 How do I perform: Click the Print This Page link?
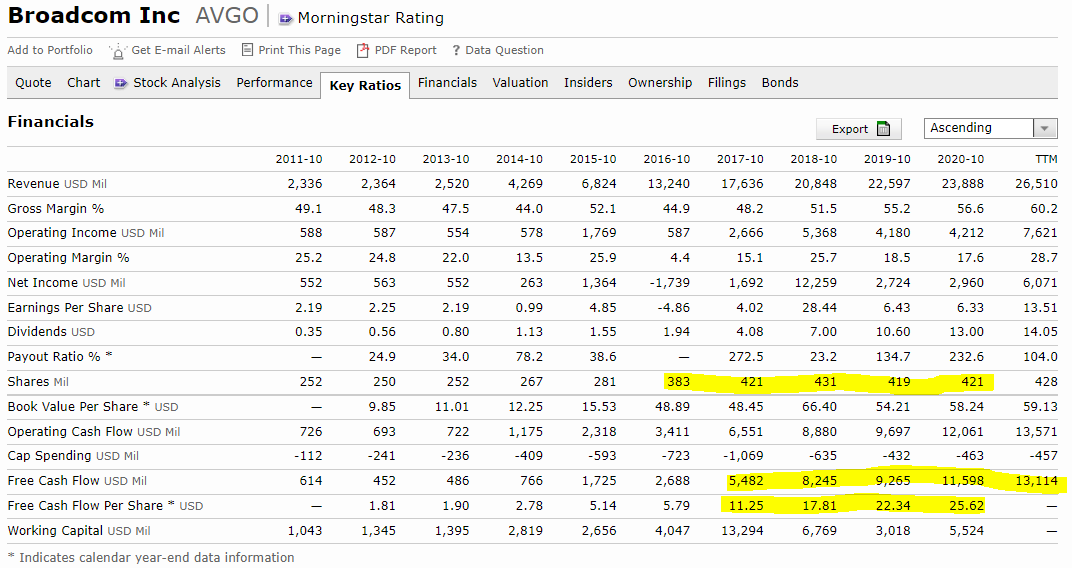299,50
